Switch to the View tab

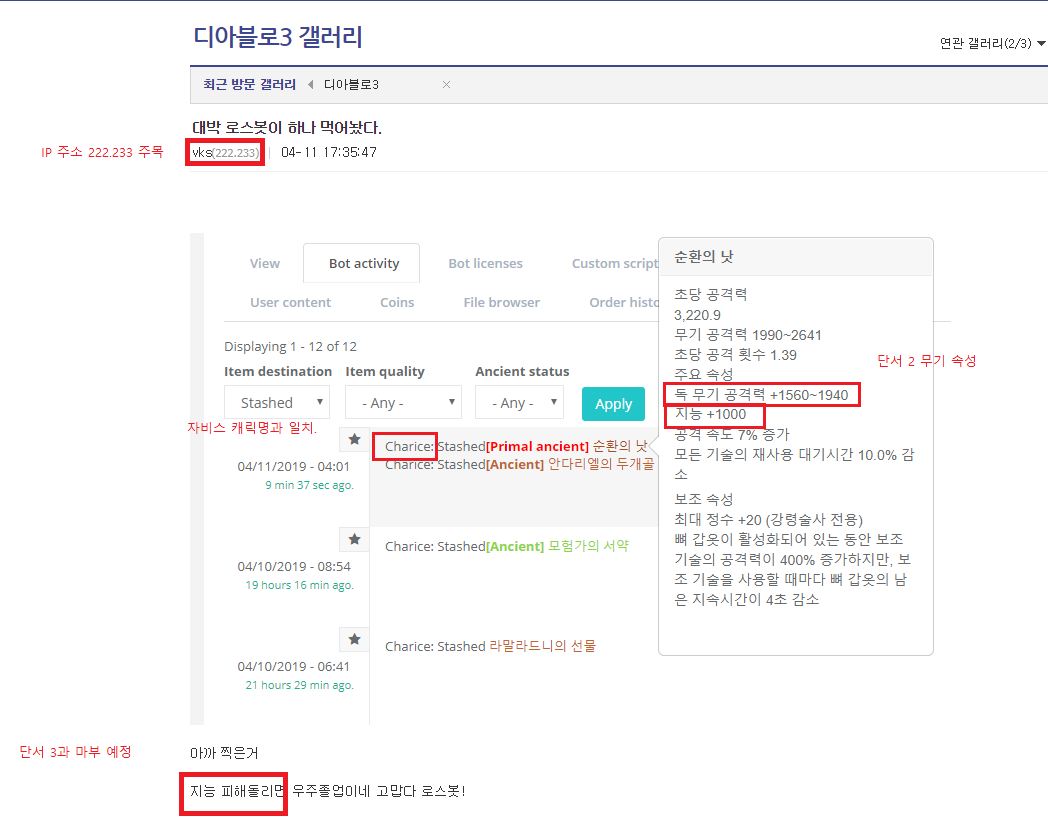click(265, 263)
